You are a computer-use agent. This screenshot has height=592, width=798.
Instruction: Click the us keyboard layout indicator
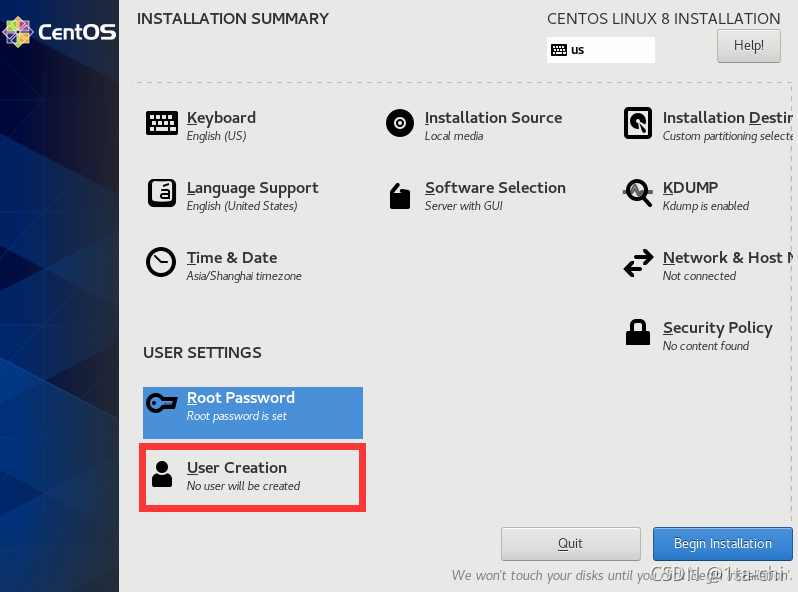[x=601, y=50]
